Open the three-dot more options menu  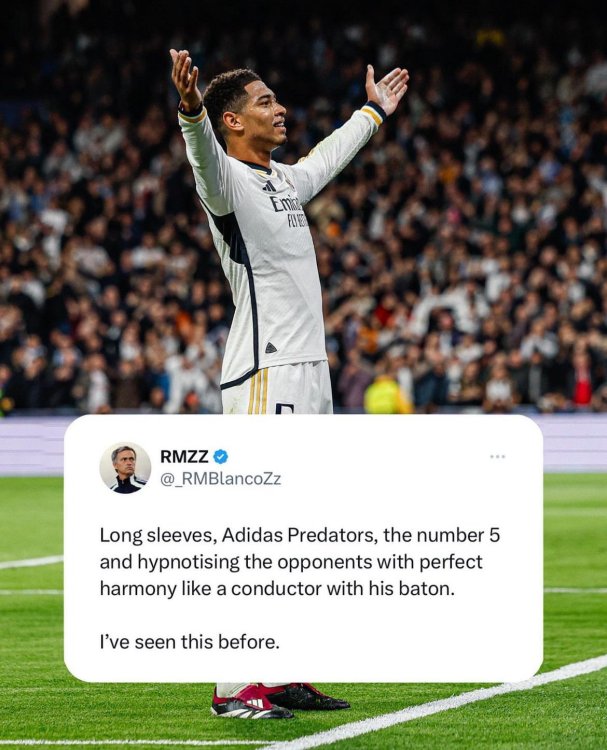497,457
